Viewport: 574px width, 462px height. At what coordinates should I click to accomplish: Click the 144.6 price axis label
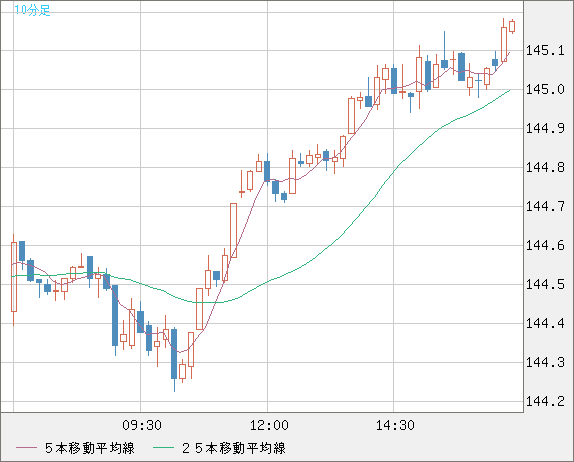545,245
